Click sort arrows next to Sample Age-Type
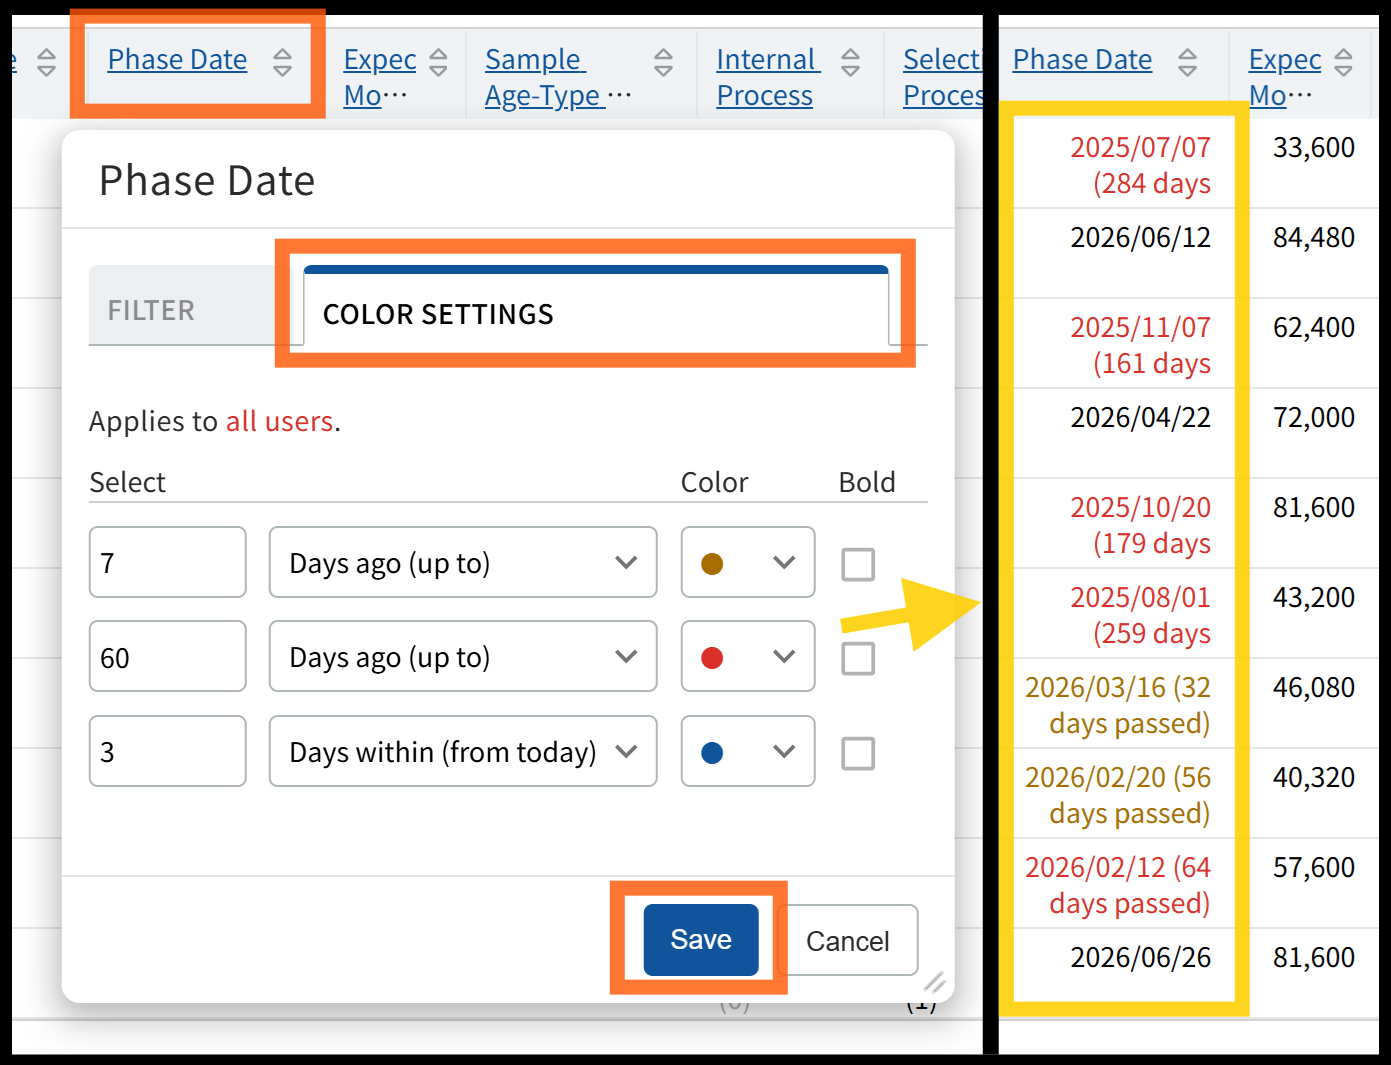 (663, 62)
